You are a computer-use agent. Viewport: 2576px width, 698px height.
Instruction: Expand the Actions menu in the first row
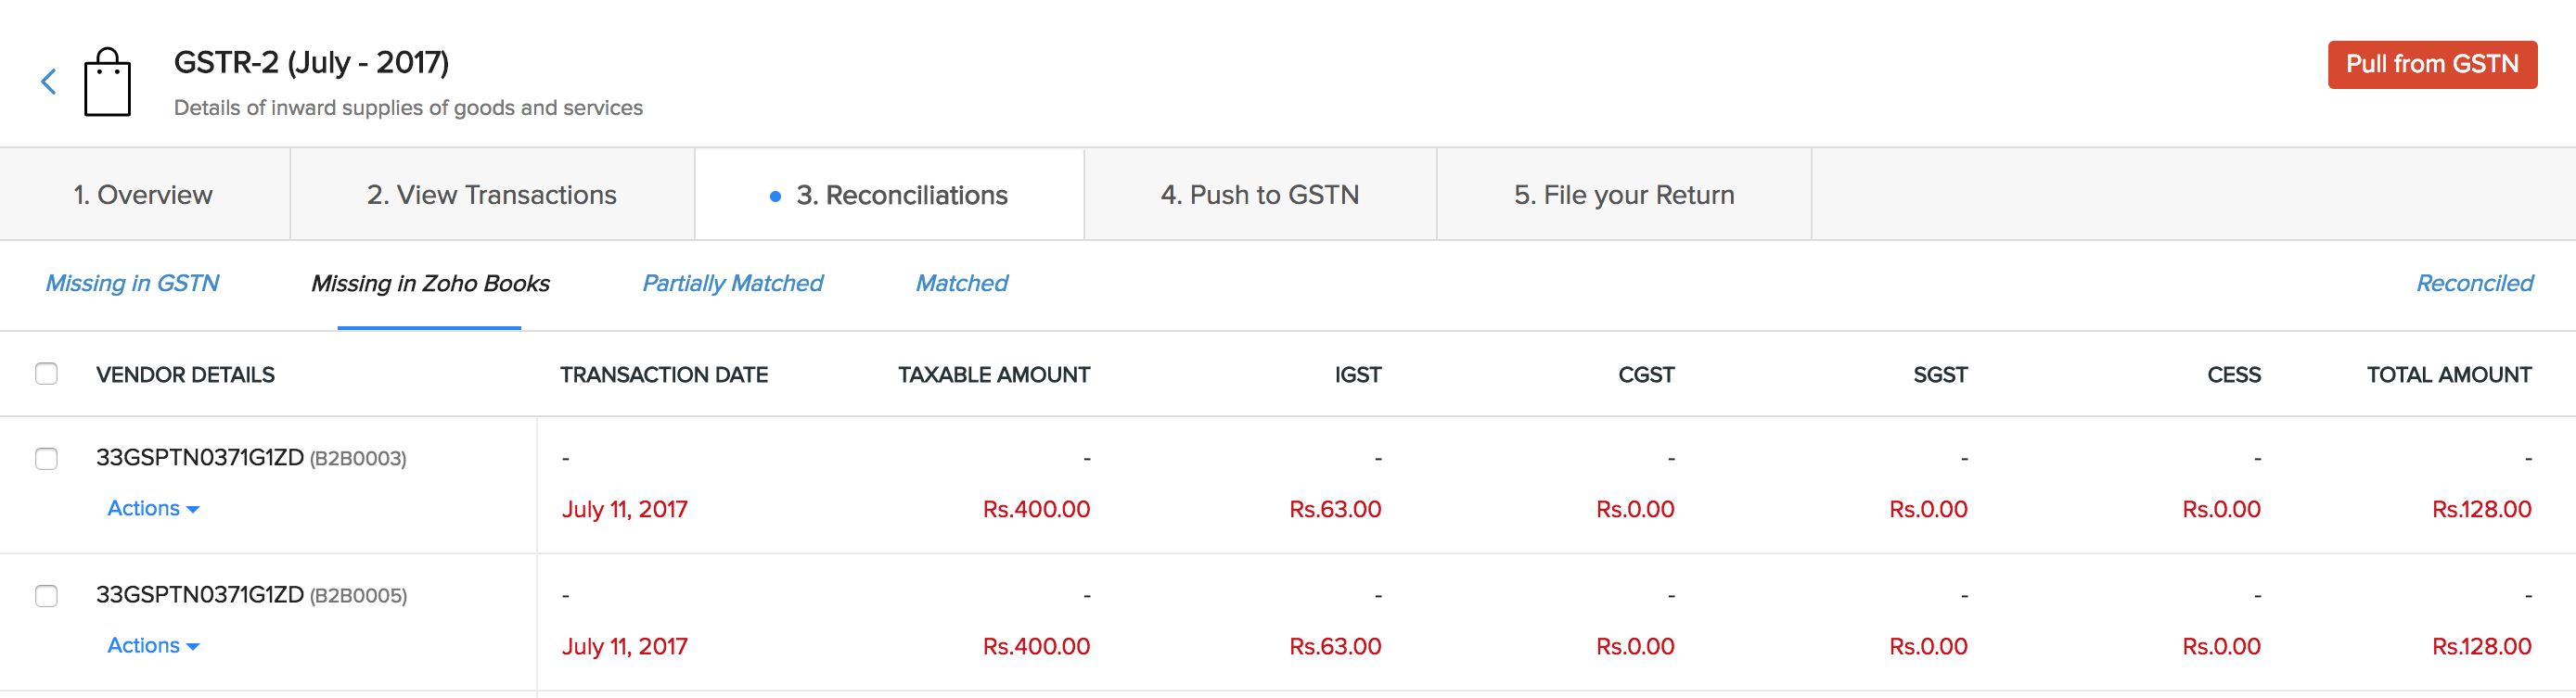point(152,508)
